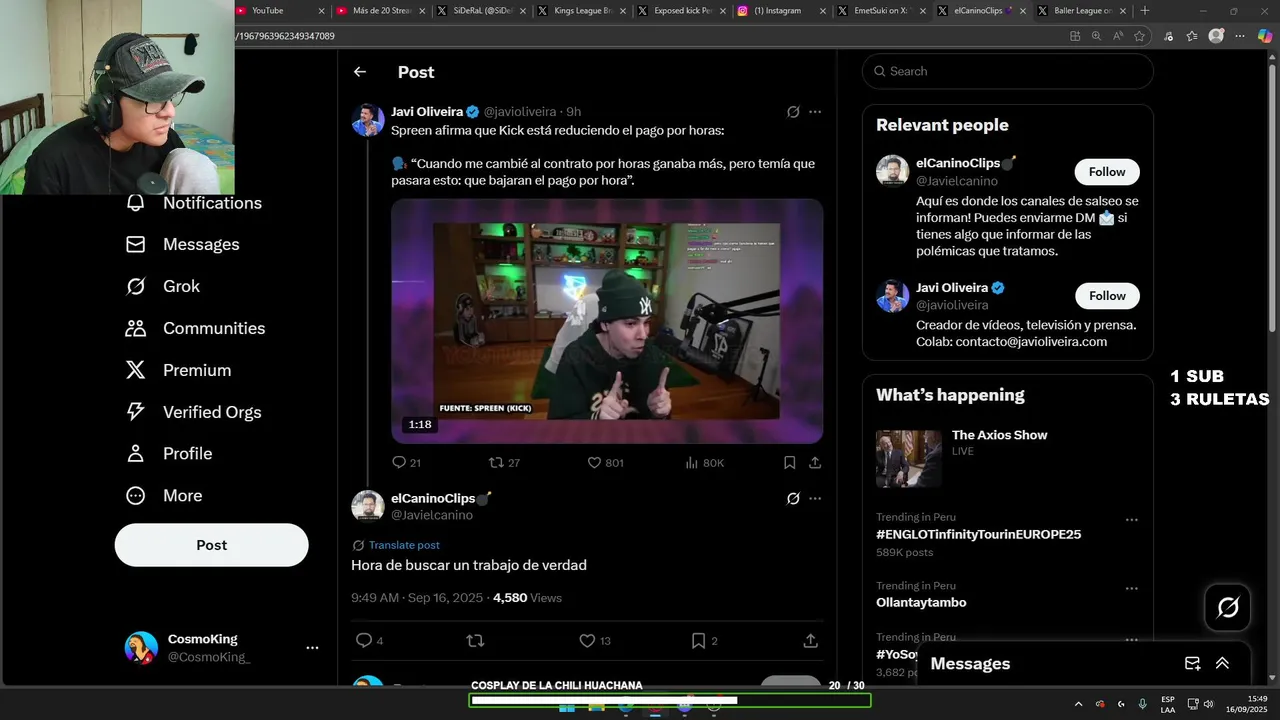Follow elCaninoClips in Relevant people
1280x720 pixels.
point(1107,172)
